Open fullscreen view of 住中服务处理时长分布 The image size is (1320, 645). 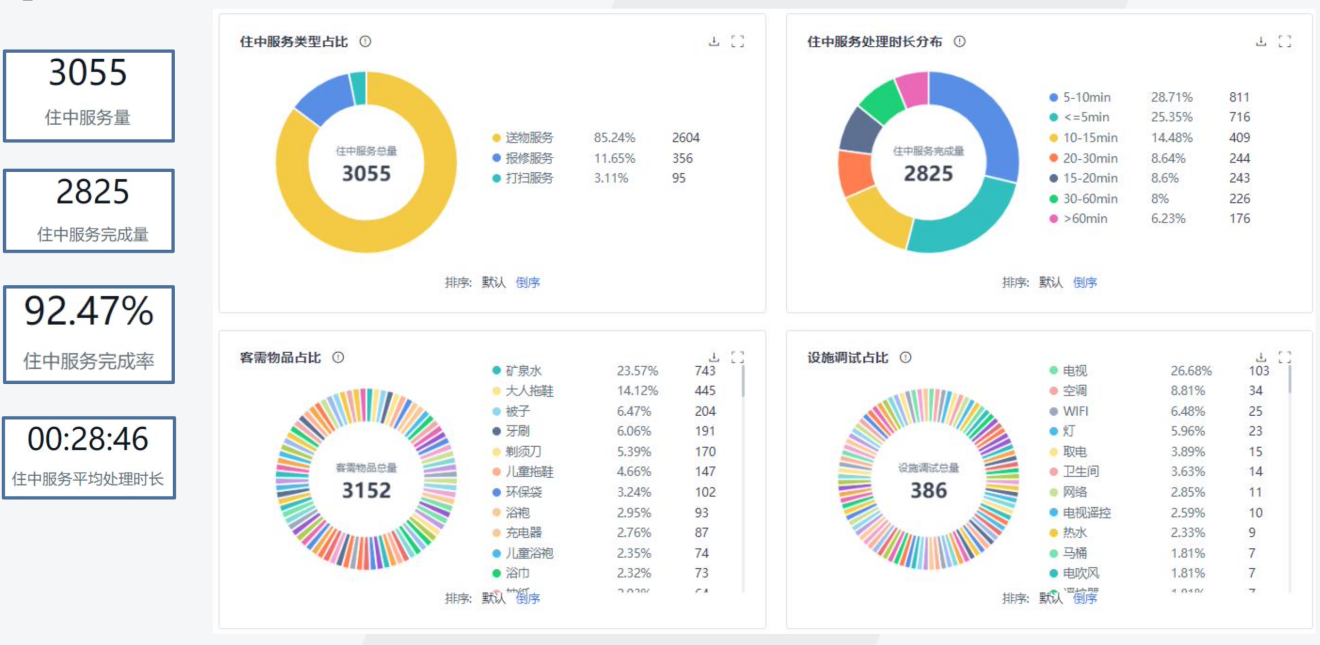click(1285, 42)
